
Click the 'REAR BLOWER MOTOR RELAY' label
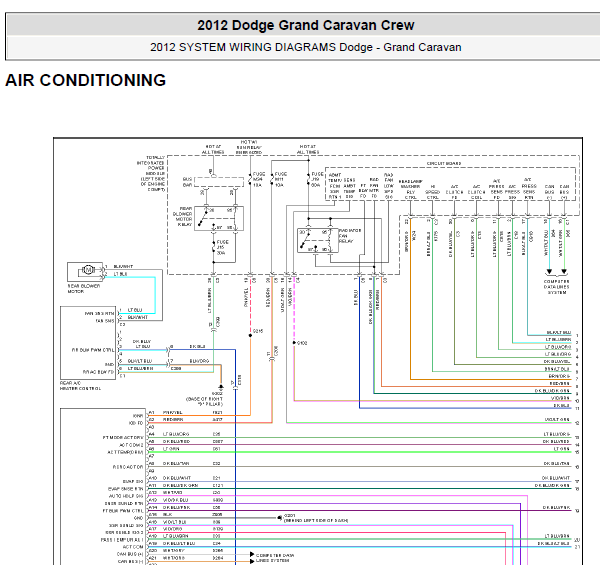(x=183, y=217)
